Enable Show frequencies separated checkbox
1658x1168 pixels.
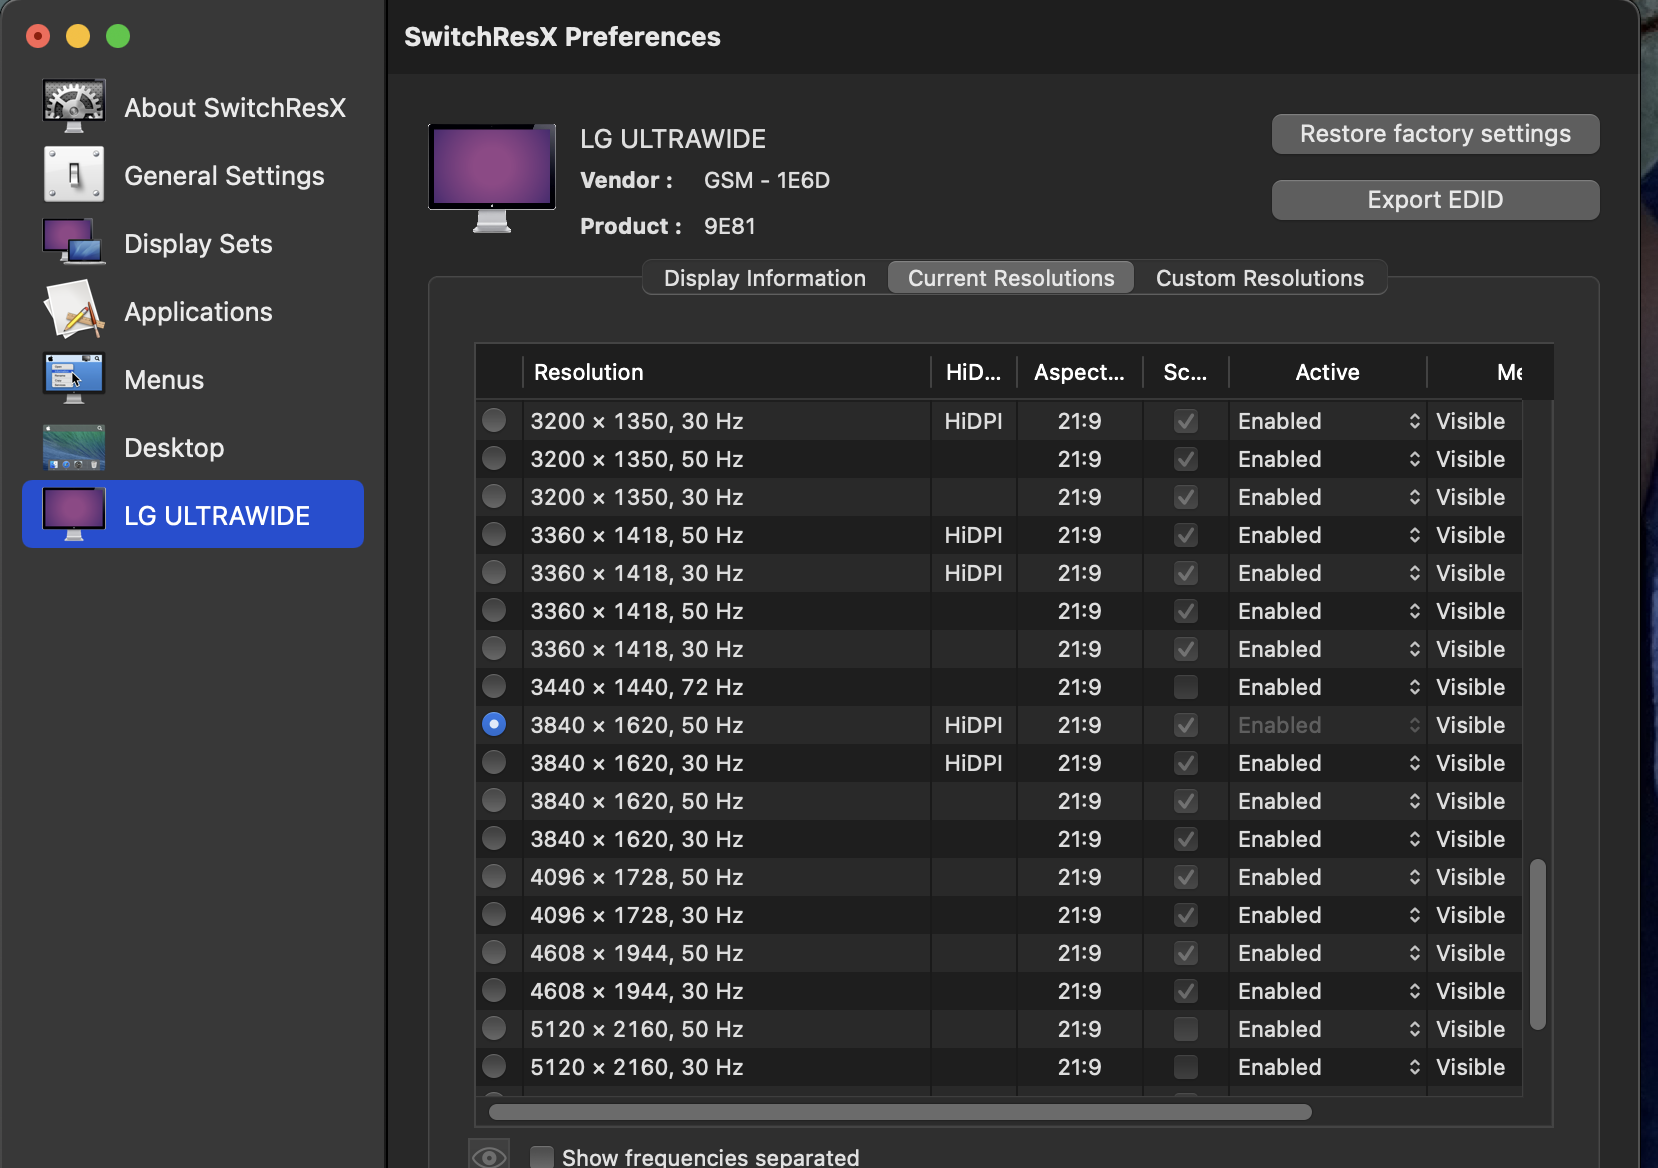pyautogui.click(x=542, y=1157)
